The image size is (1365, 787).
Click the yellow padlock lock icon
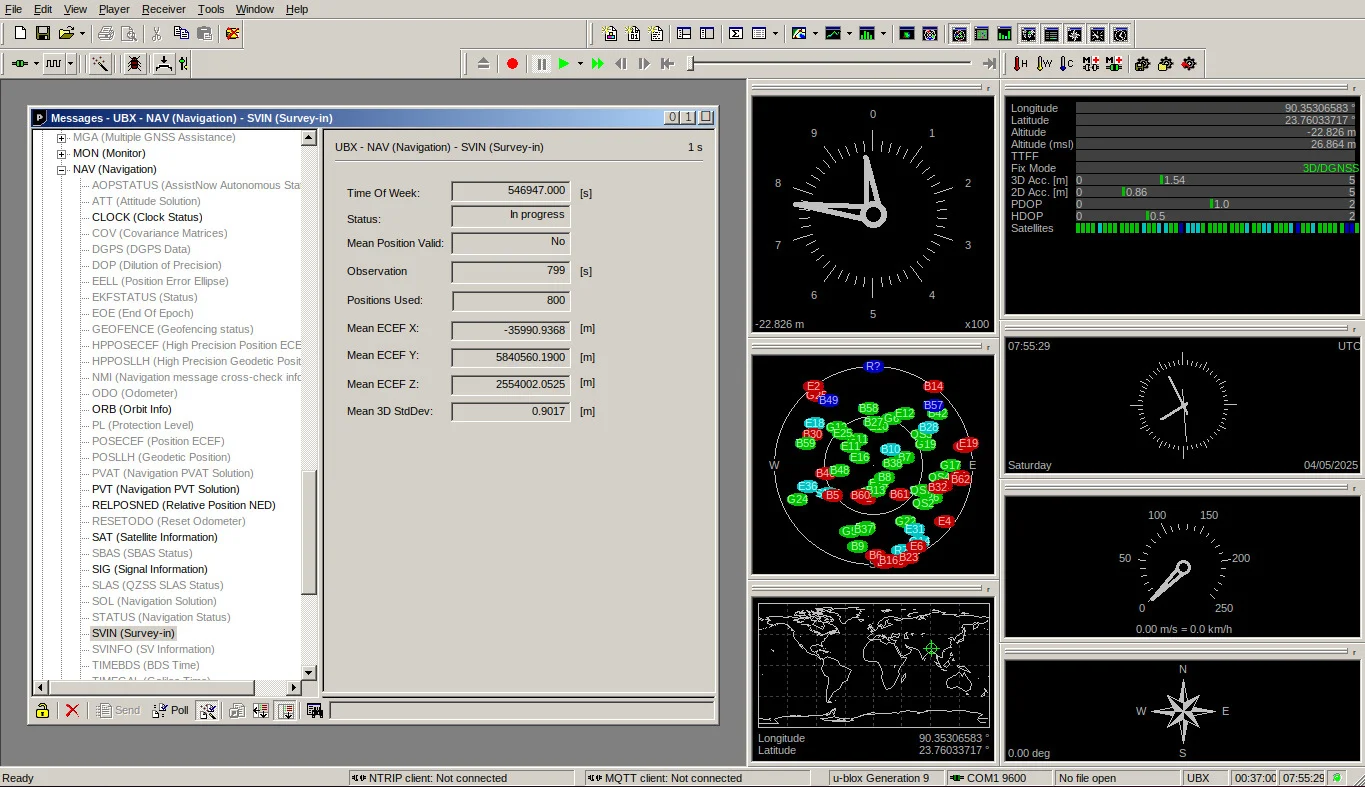(x=43, y=710)
